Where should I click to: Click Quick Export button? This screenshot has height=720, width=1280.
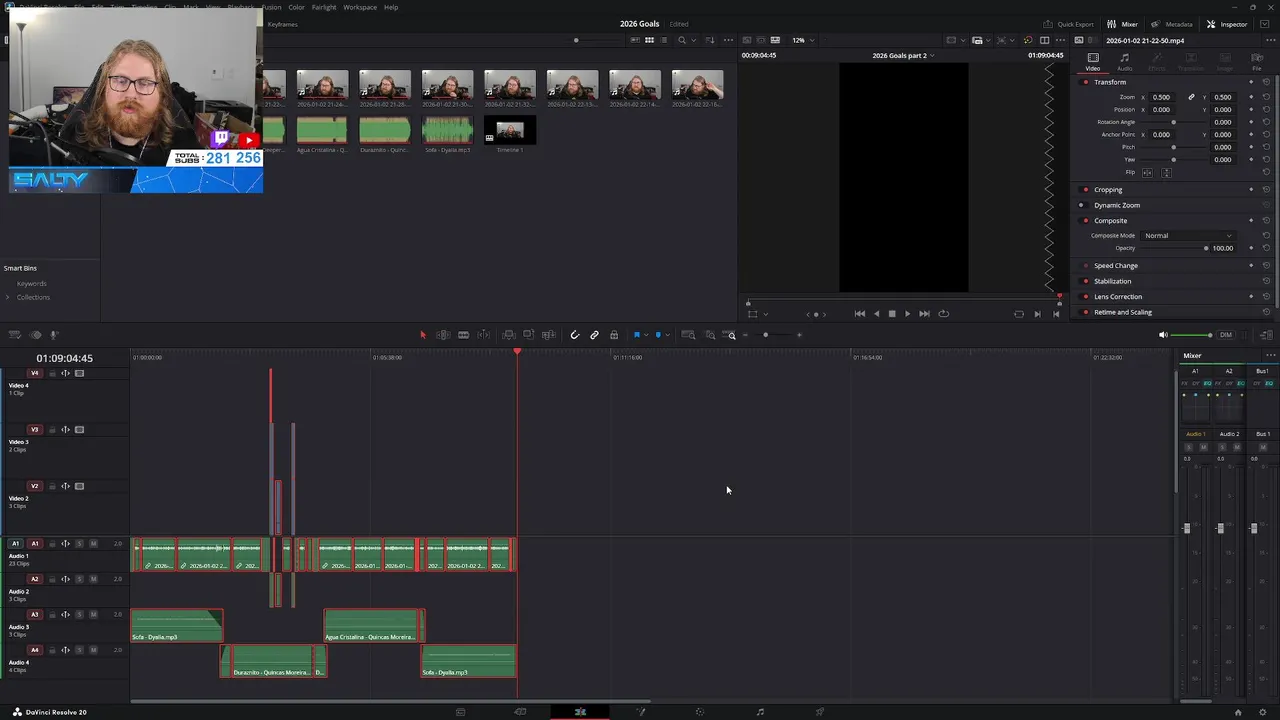click(x=1068, y=24)
